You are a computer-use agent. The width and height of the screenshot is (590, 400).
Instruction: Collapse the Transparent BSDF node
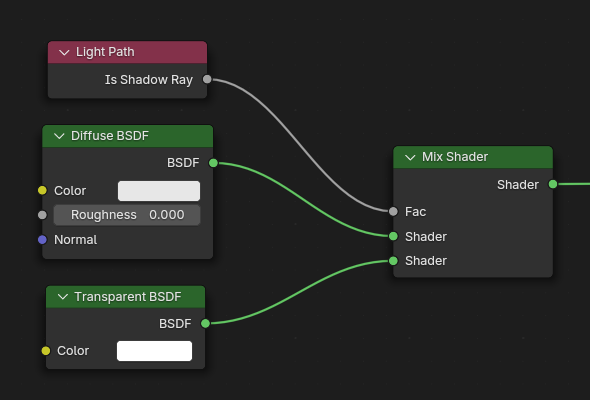[x=63, y=297]
